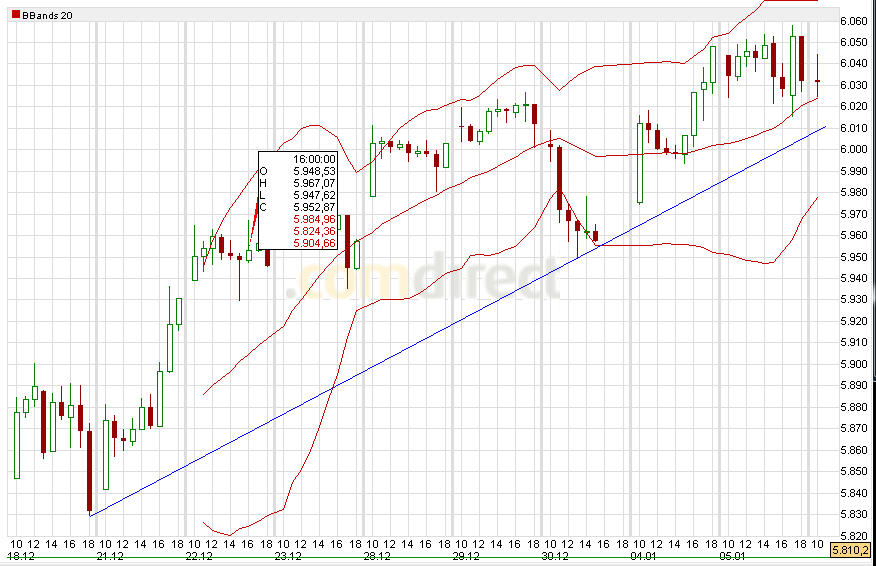Click the price axis label "6.050"

pos(854,42)
